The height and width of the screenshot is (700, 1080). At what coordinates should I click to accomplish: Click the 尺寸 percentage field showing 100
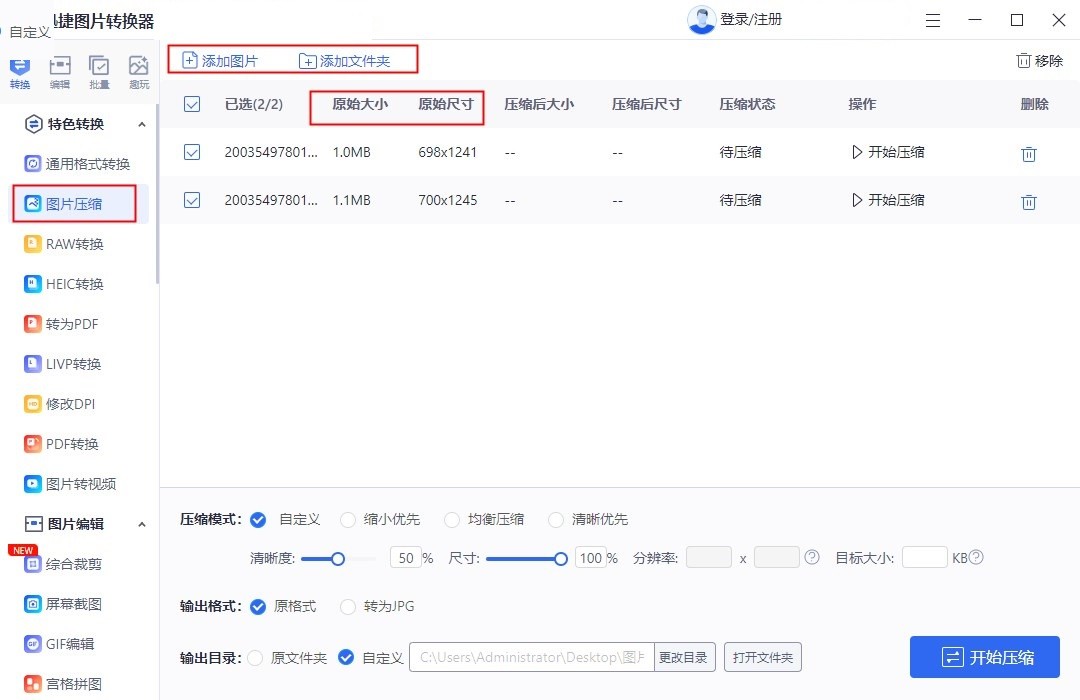click(590, 558)
